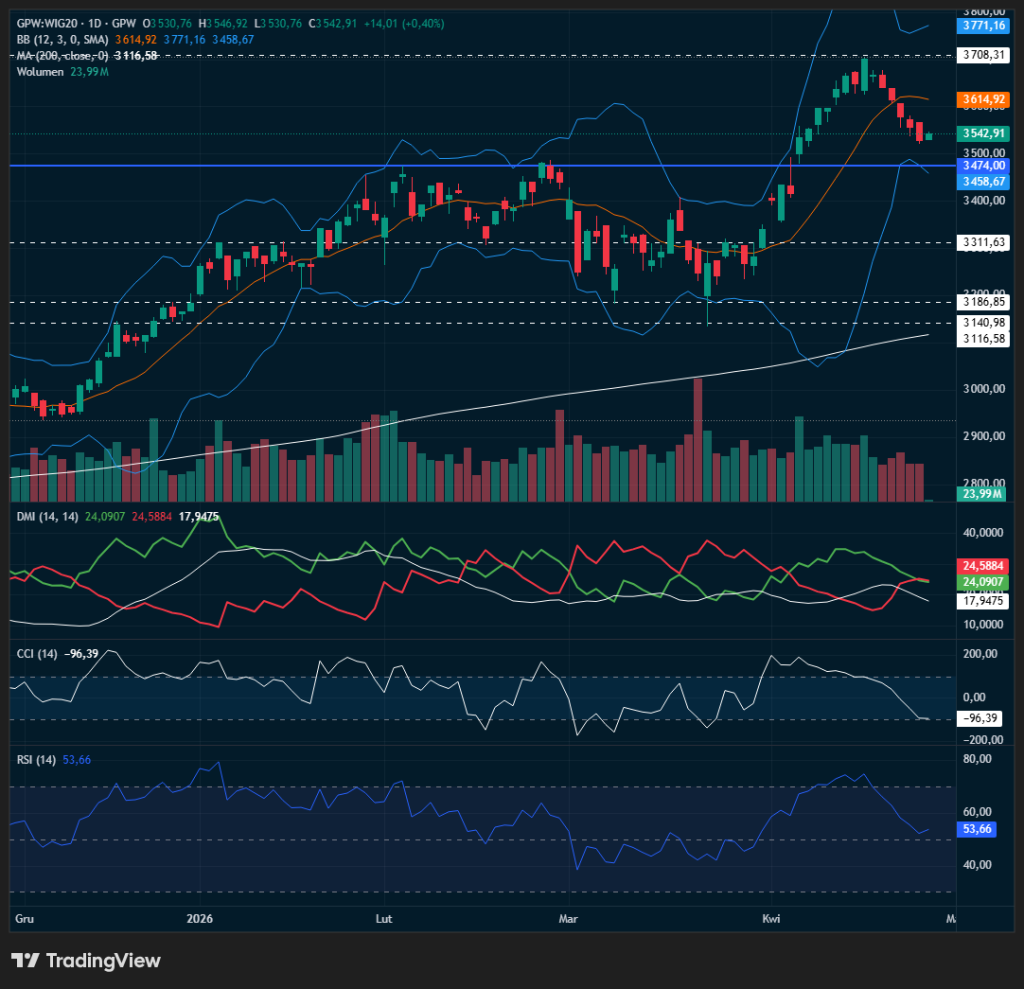Click the green 3542,91 last price label

[x=983, y=133]
